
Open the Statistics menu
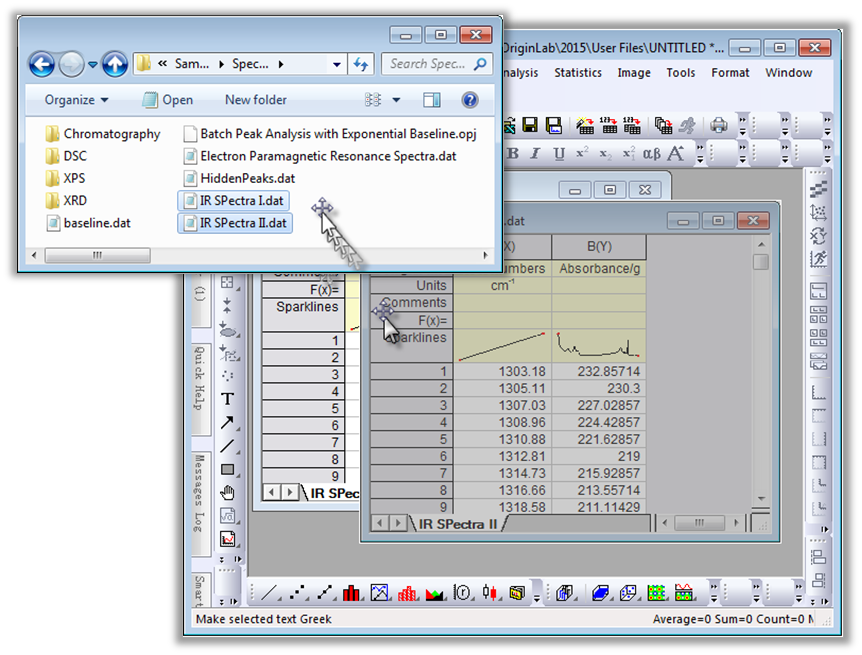pyautogui.click(x=578, y=73)
